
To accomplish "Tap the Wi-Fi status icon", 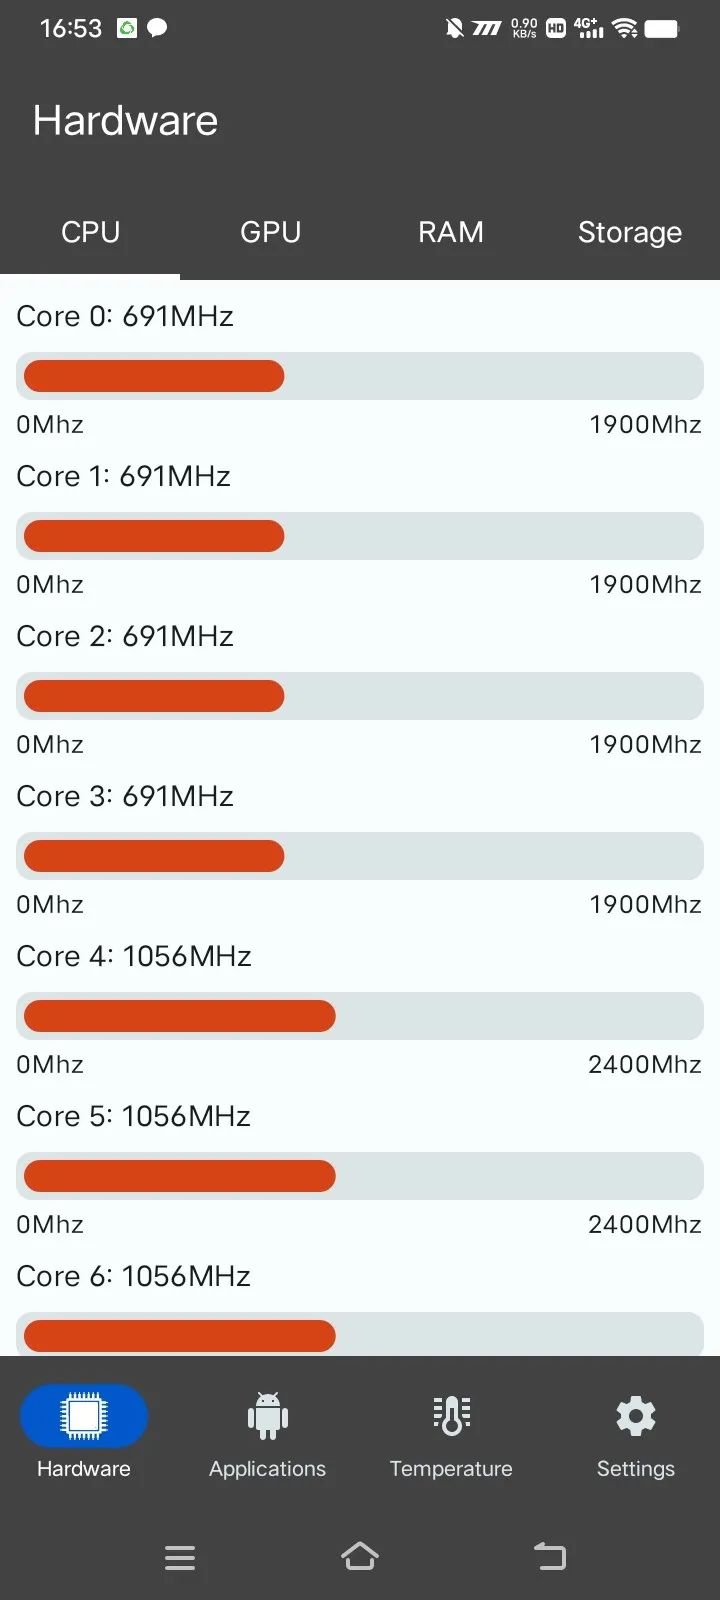I will pos(625,28).
